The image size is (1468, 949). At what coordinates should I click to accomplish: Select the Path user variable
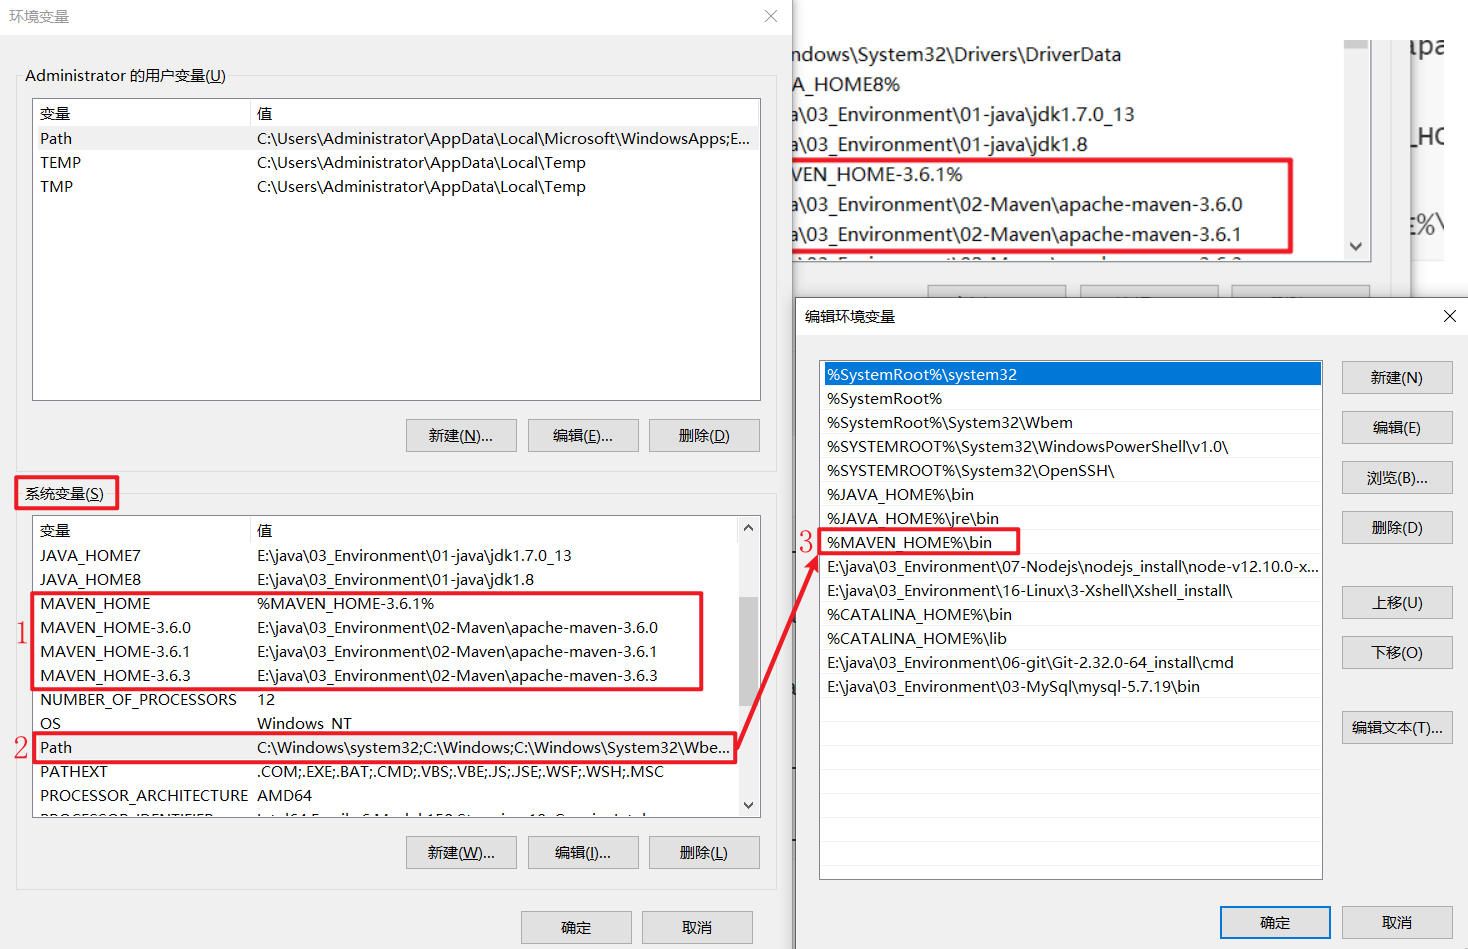click(150, 138)
